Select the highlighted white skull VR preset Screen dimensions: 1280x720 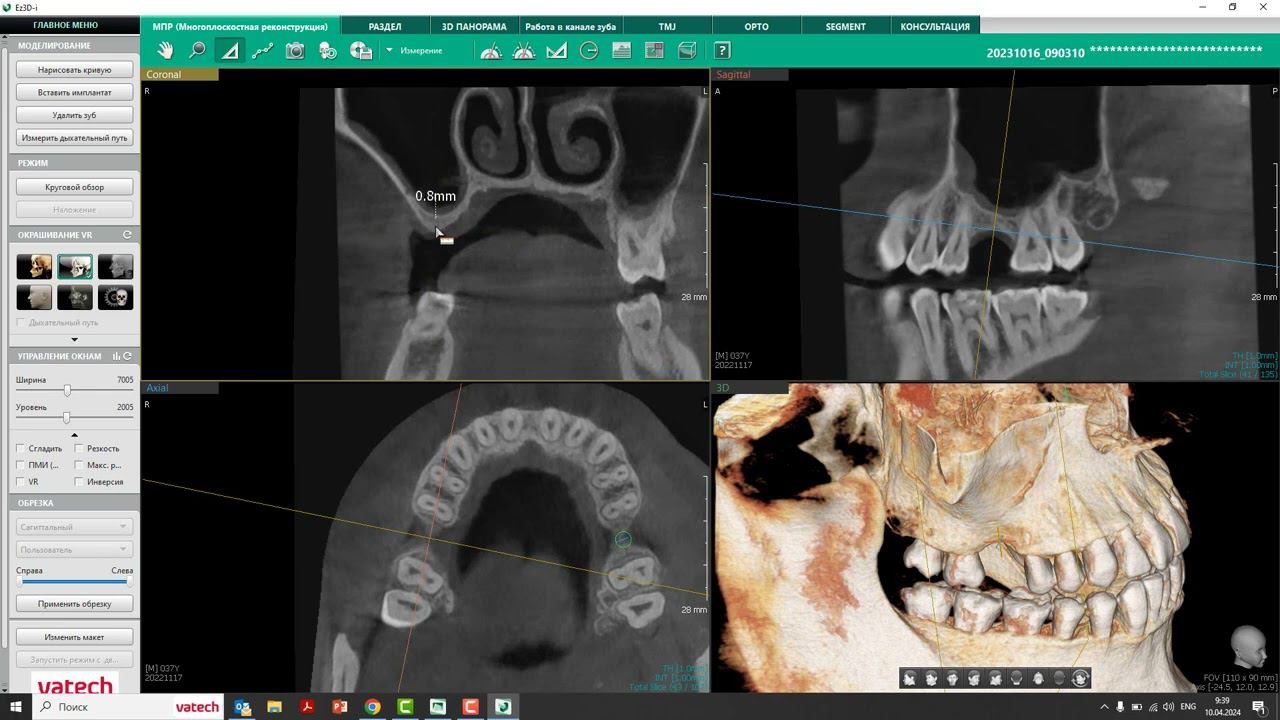click(x=75, y=267)
